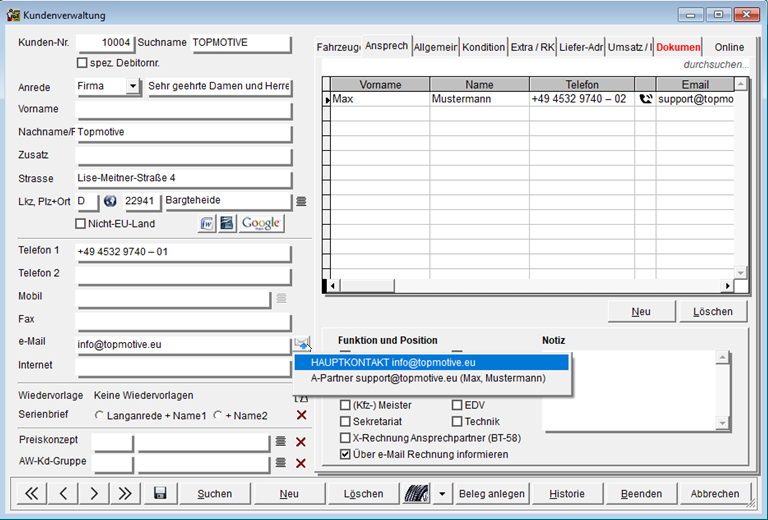Enable Nicht-EU-Land checkbox
This screenshot has width=768, height=520.
coord(80,223)
